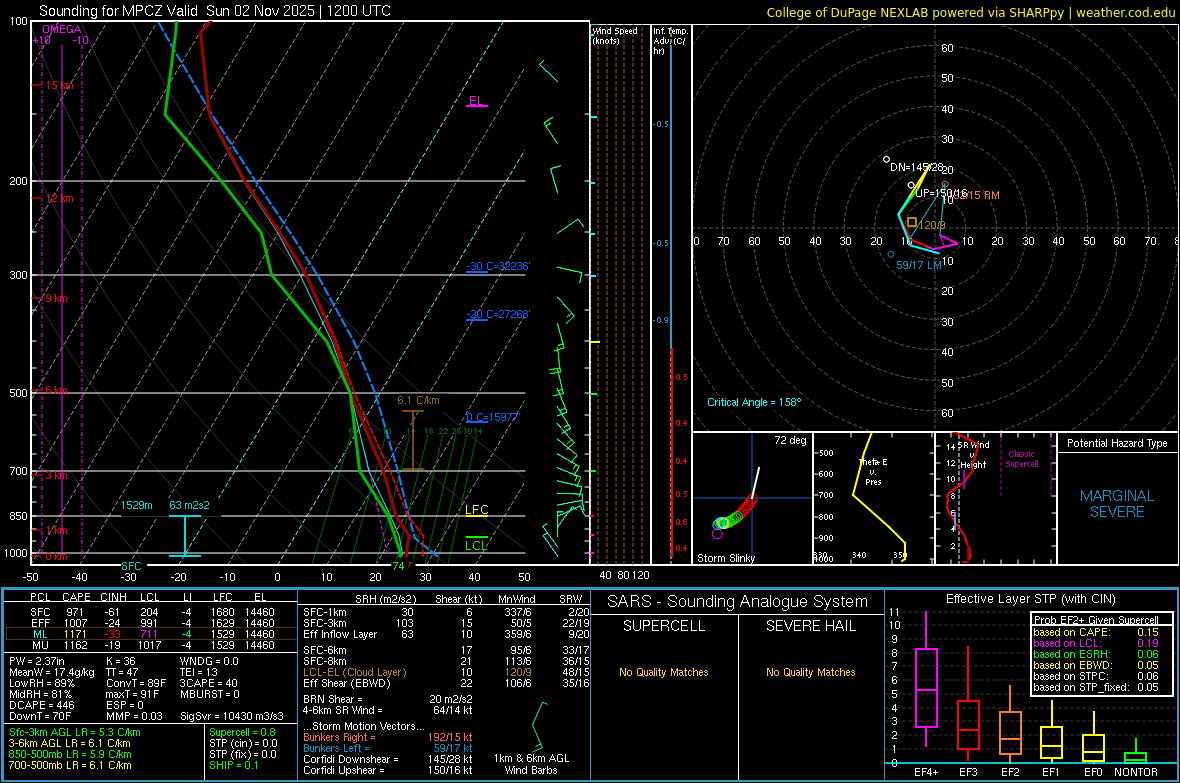Click the blue 'Bunkers Left =' line
The image size is (1180, 783).
[388, 748]
